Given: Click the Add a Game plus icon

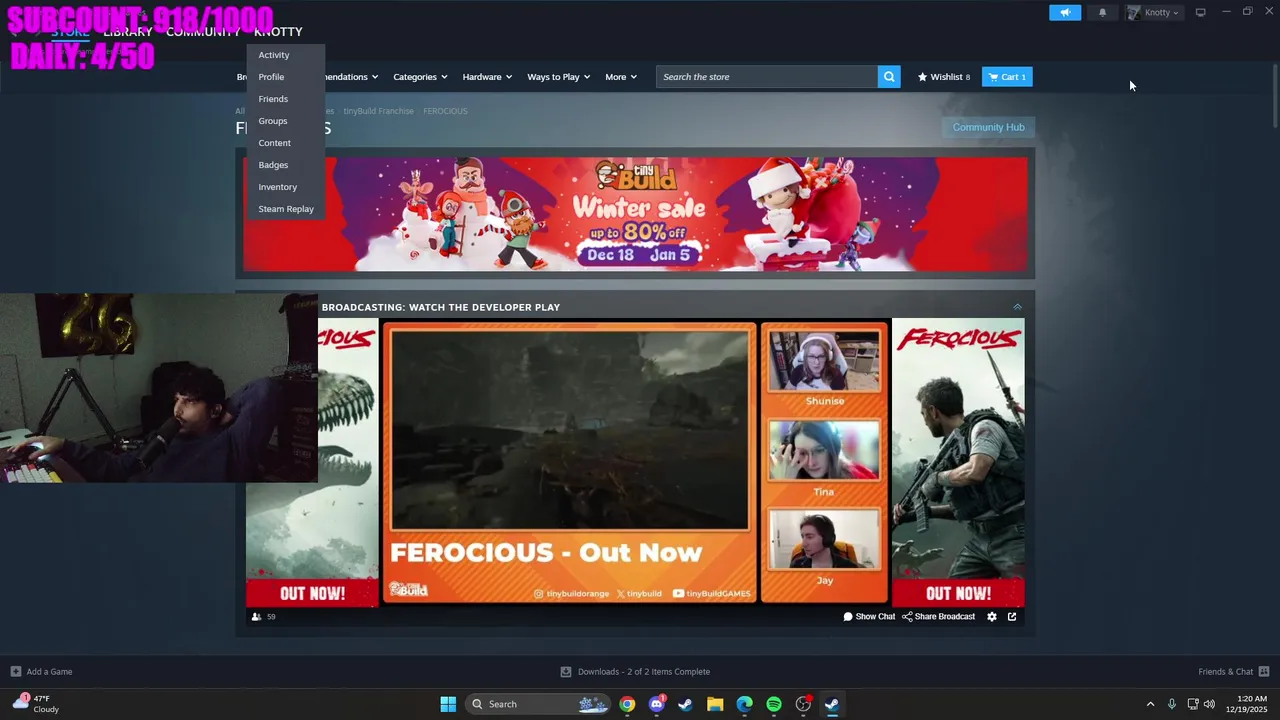Looking at the screenshot, I should pos(15,672).
